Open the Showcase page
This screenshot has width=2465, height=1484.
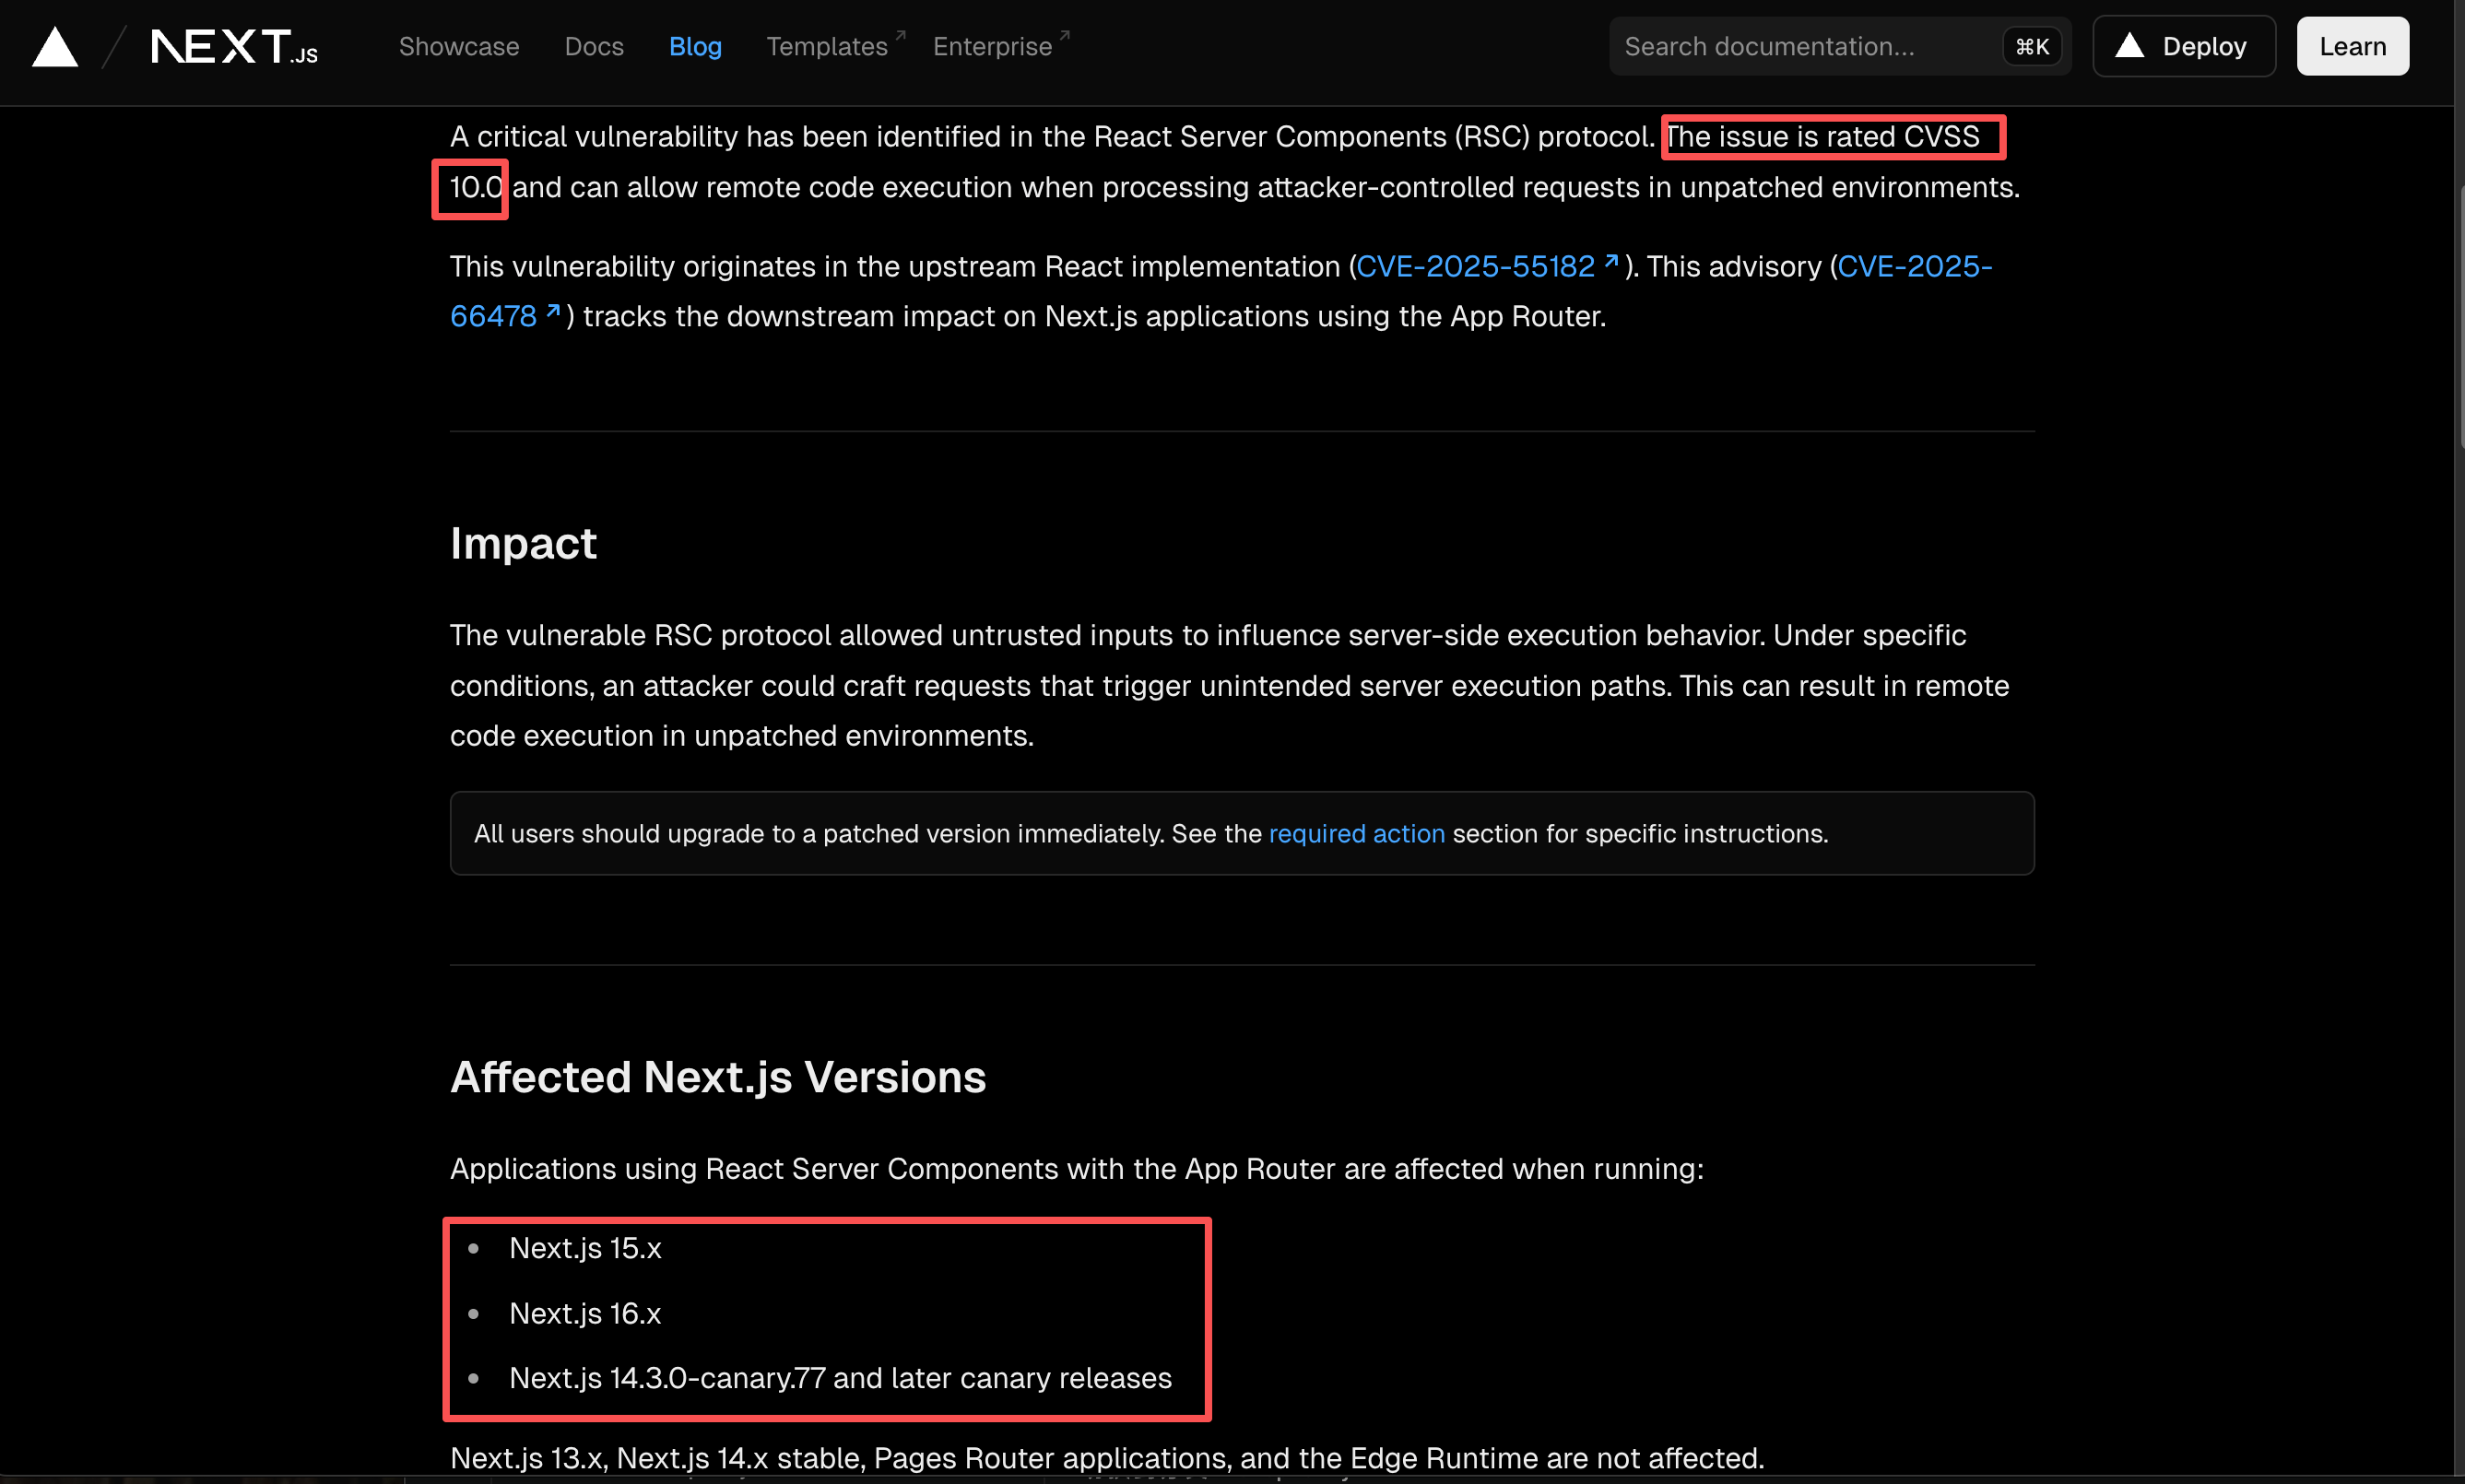click(459, 46)
